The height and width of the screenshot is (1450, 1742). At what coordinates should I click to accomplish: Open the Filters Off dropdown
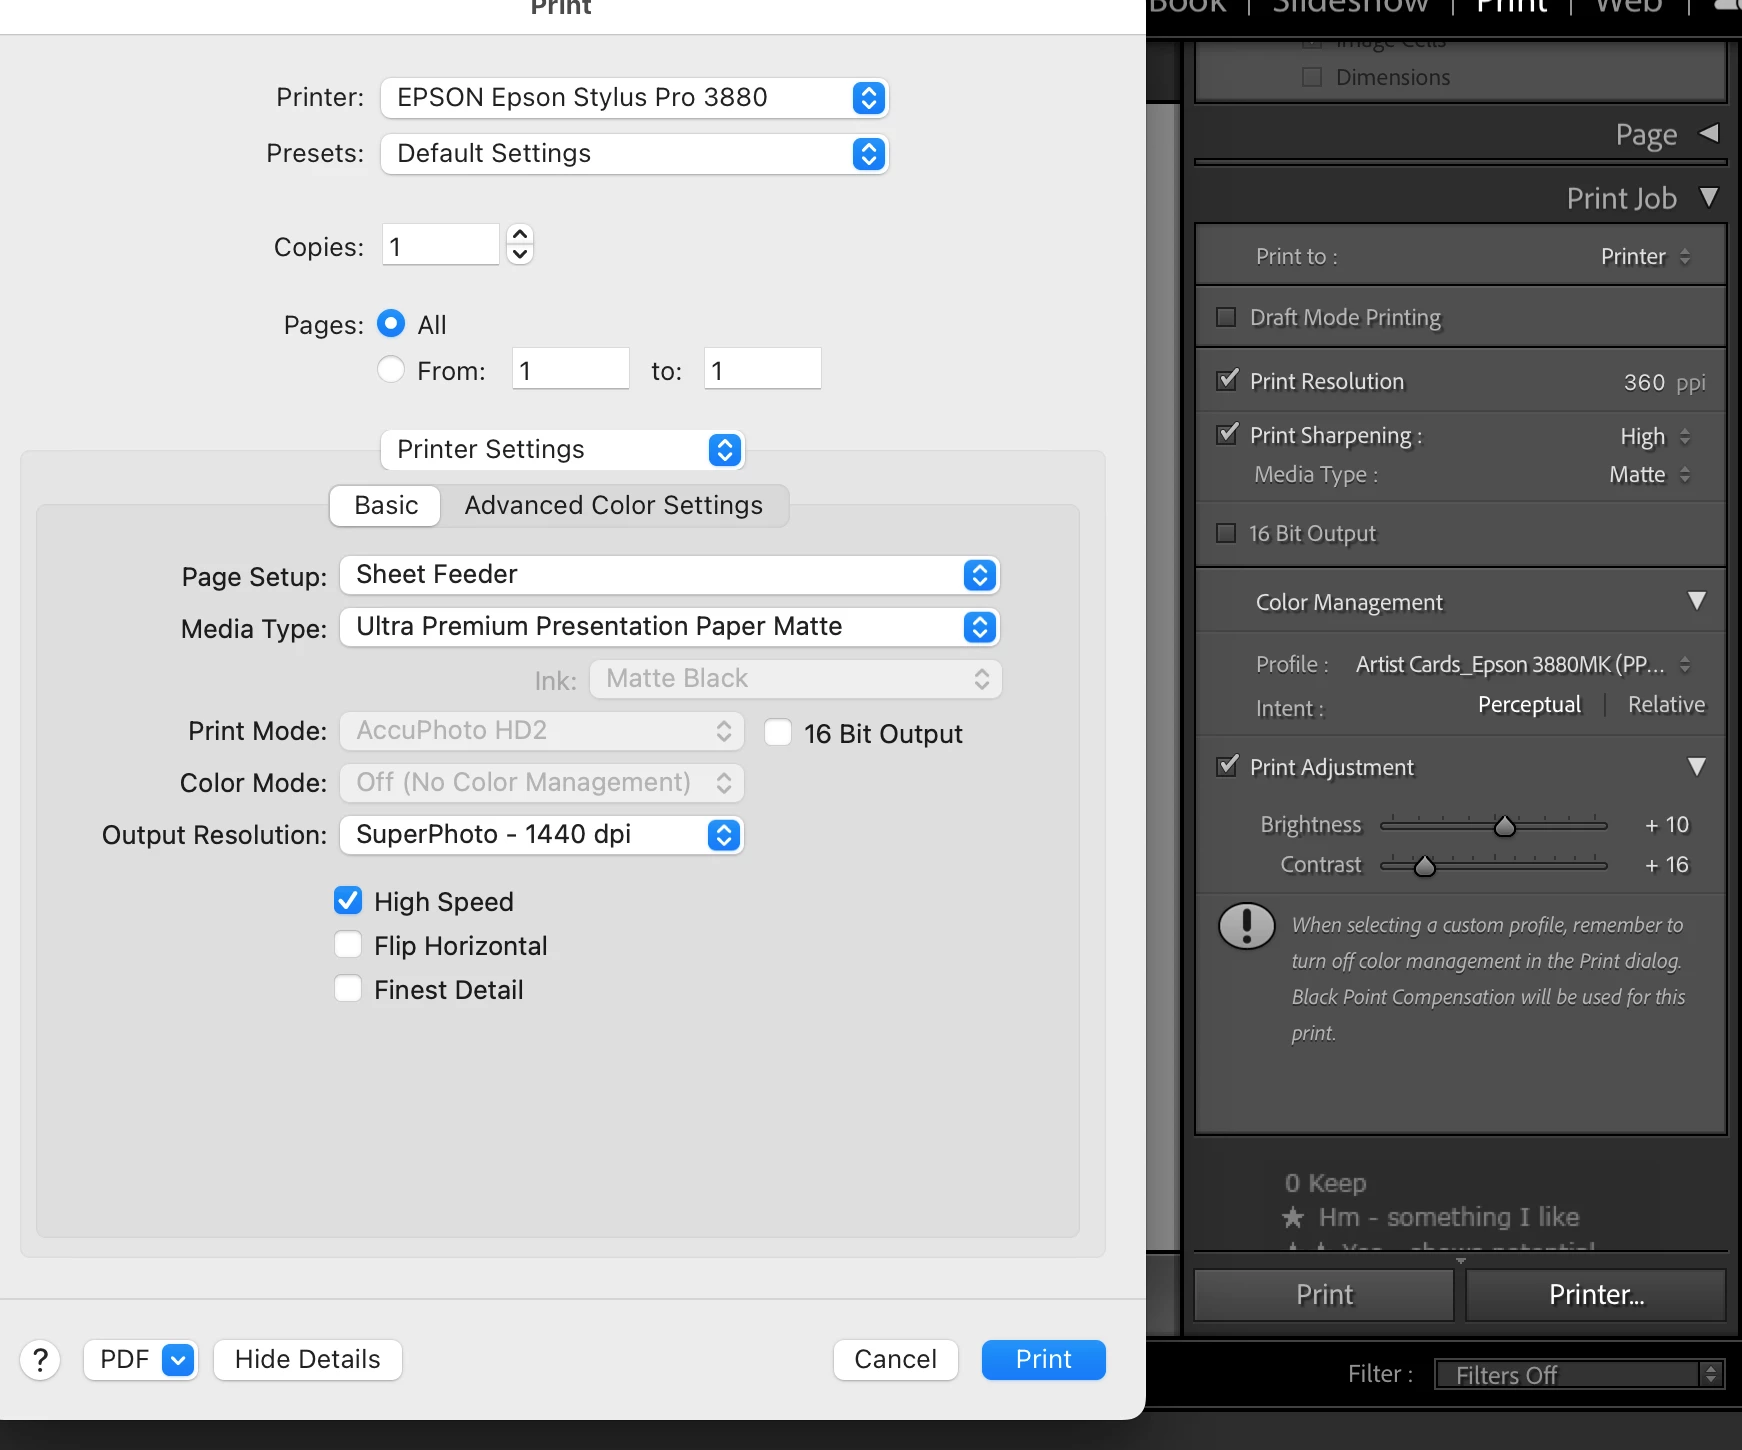pos(1579,1375)
